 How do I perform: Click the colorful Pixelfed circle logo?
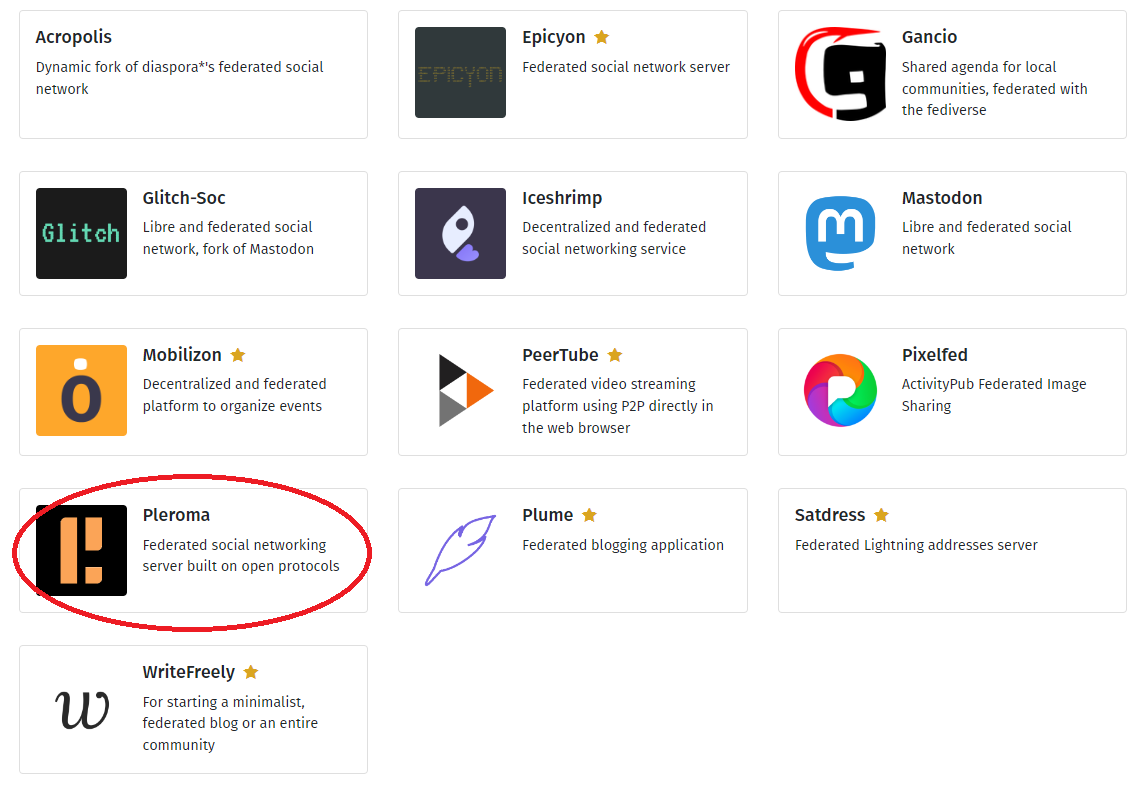(840, 391)
